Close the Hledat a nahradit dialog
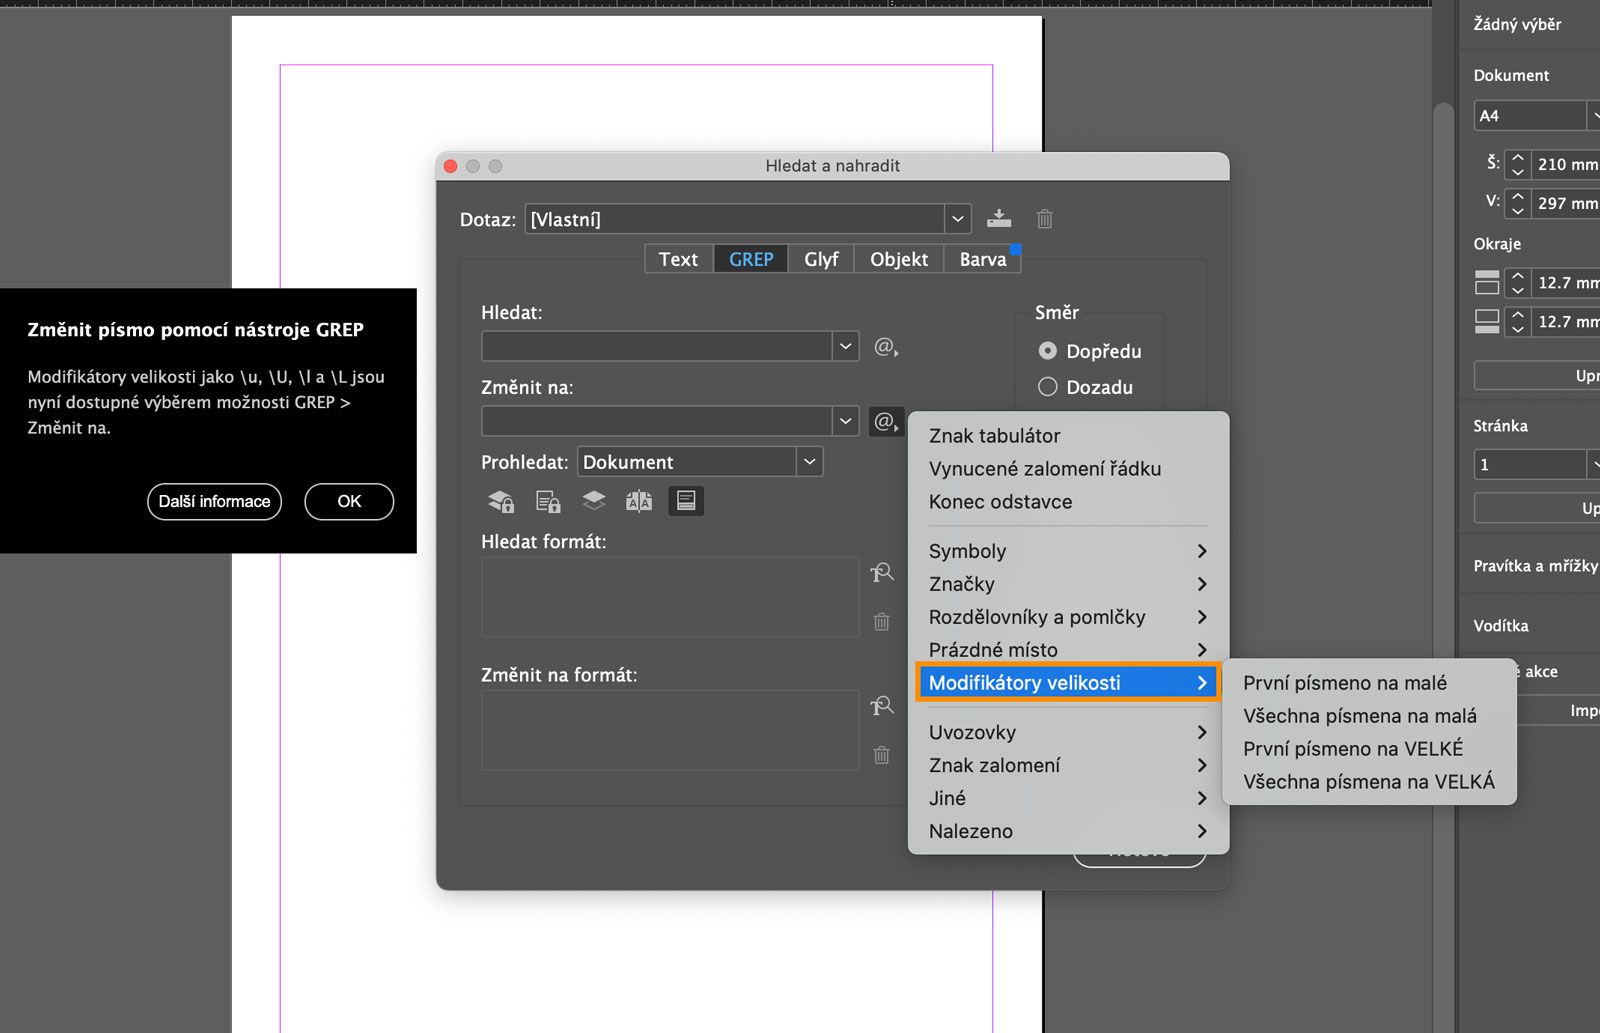The width and height of the screenshot is (1600, 1033). pos(450,166)
